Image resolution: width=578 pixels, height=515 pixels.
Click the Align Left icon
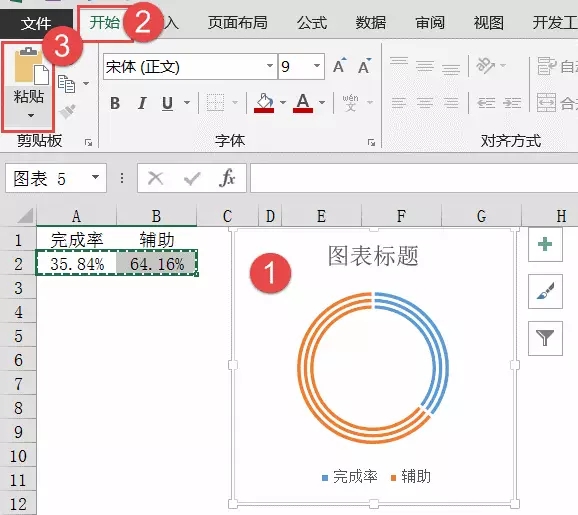(x=399, y=102)
